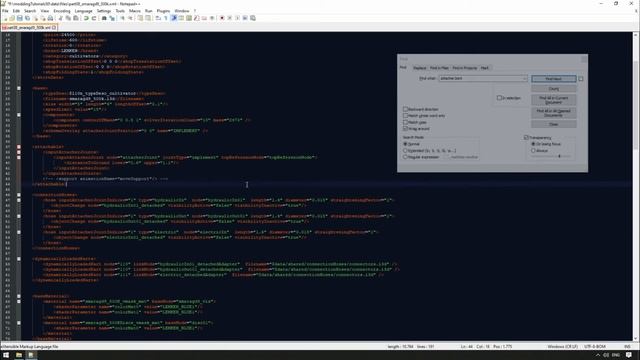640x360 pixels.
Task: Click the Save All toolbar icon
Action: point(27,18)
